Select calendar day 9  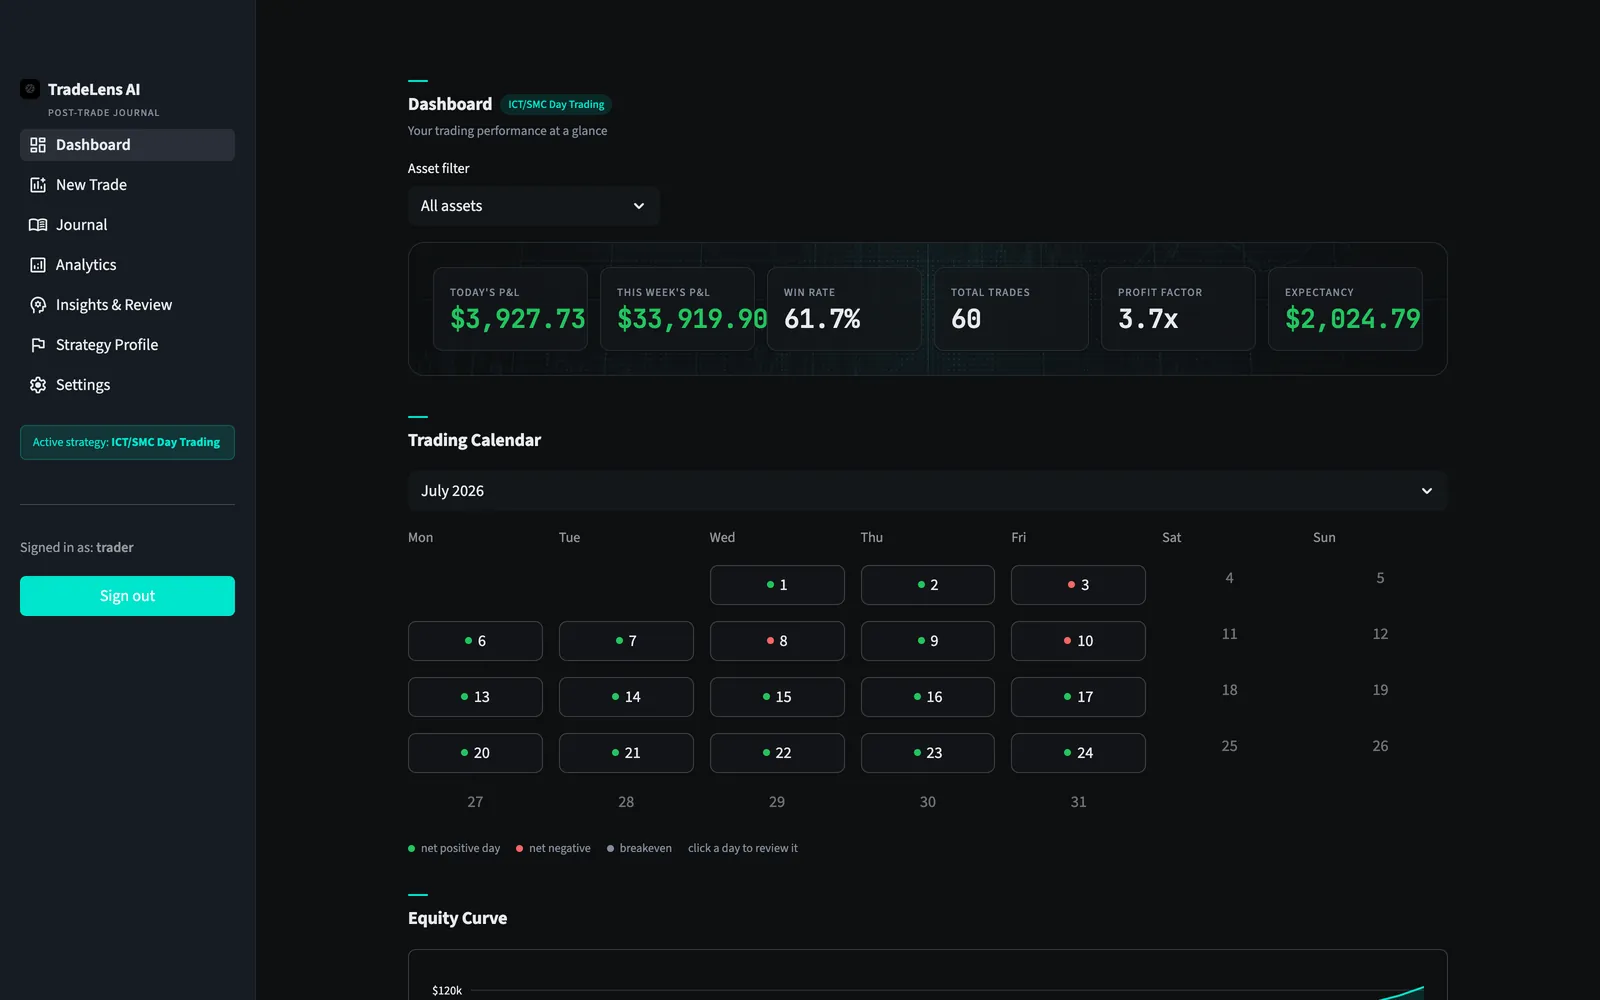pos(928,641)
